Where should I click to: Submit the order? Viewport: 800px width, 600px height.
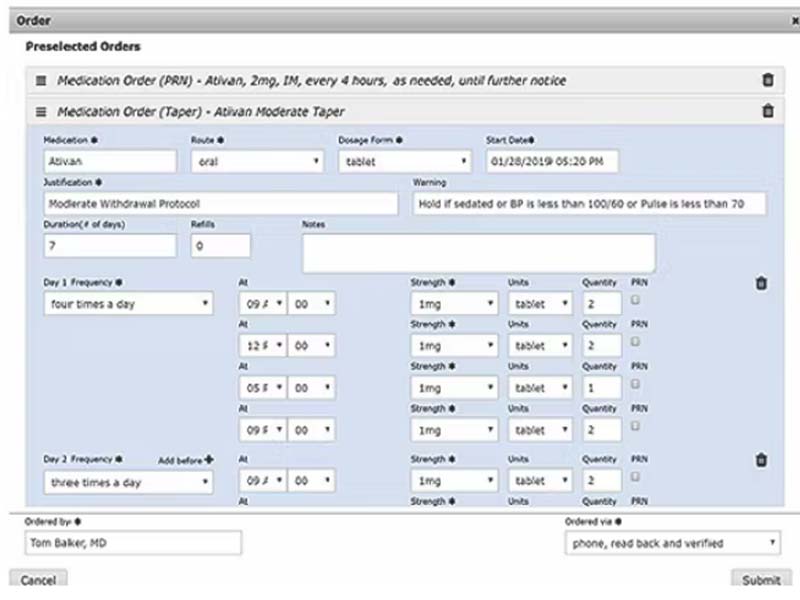coord(760,581)
